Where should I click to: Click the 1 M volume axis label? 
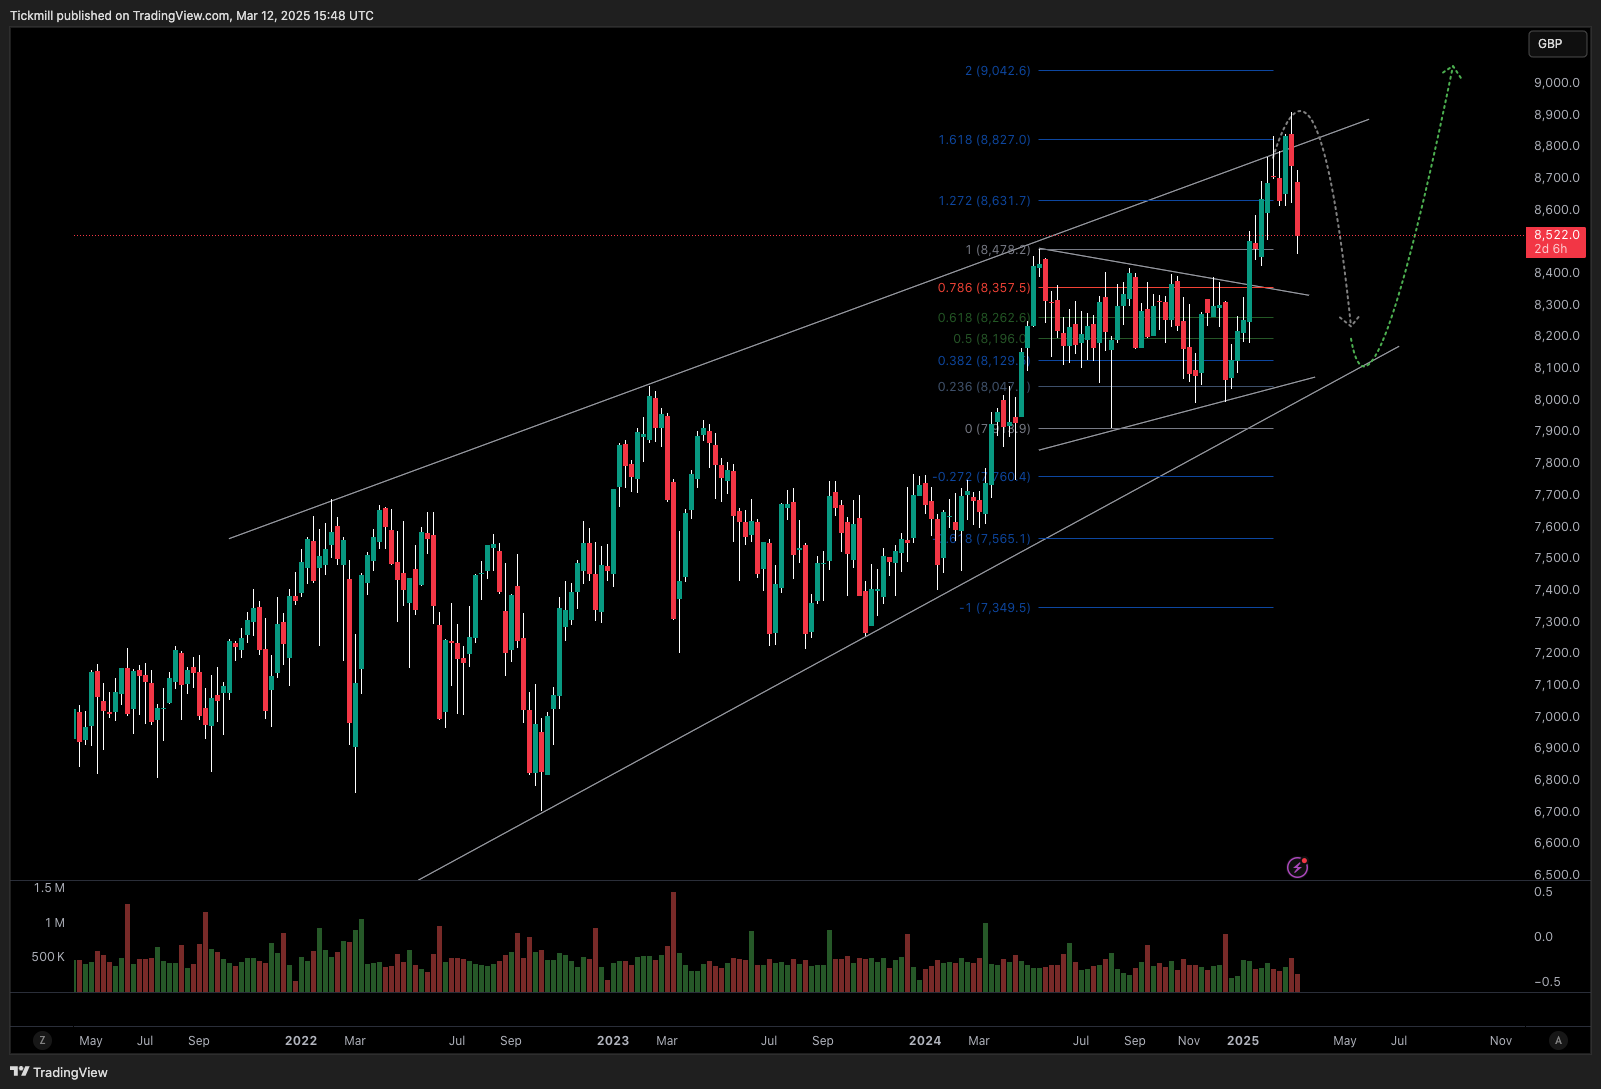[x=55, y=923]
